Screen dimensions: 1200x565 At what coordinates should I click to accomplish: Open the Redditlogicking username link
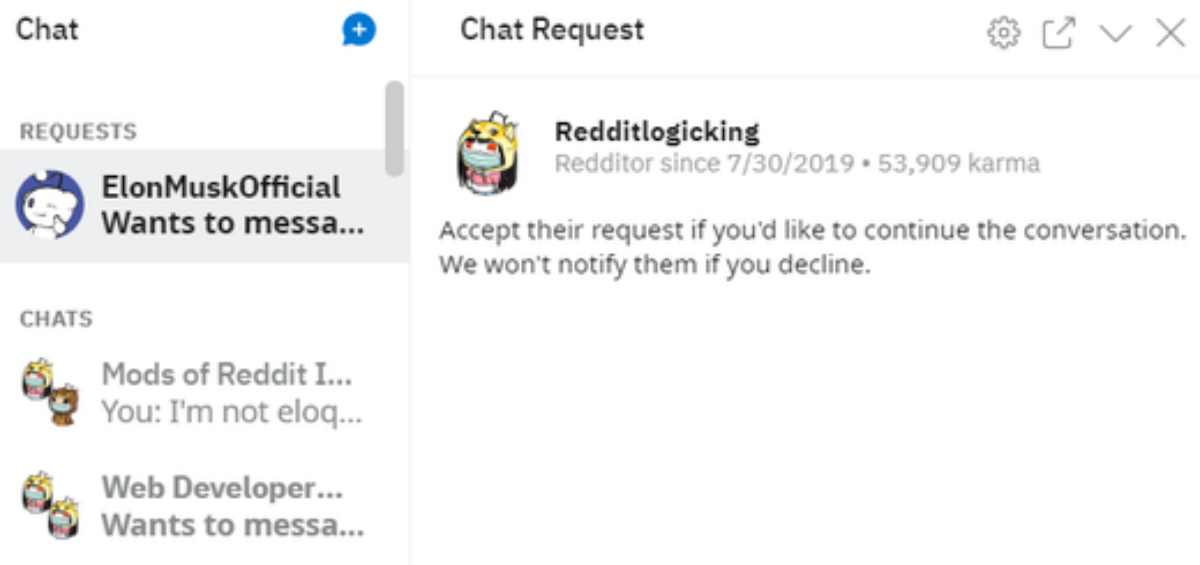(x=657, y=131)
